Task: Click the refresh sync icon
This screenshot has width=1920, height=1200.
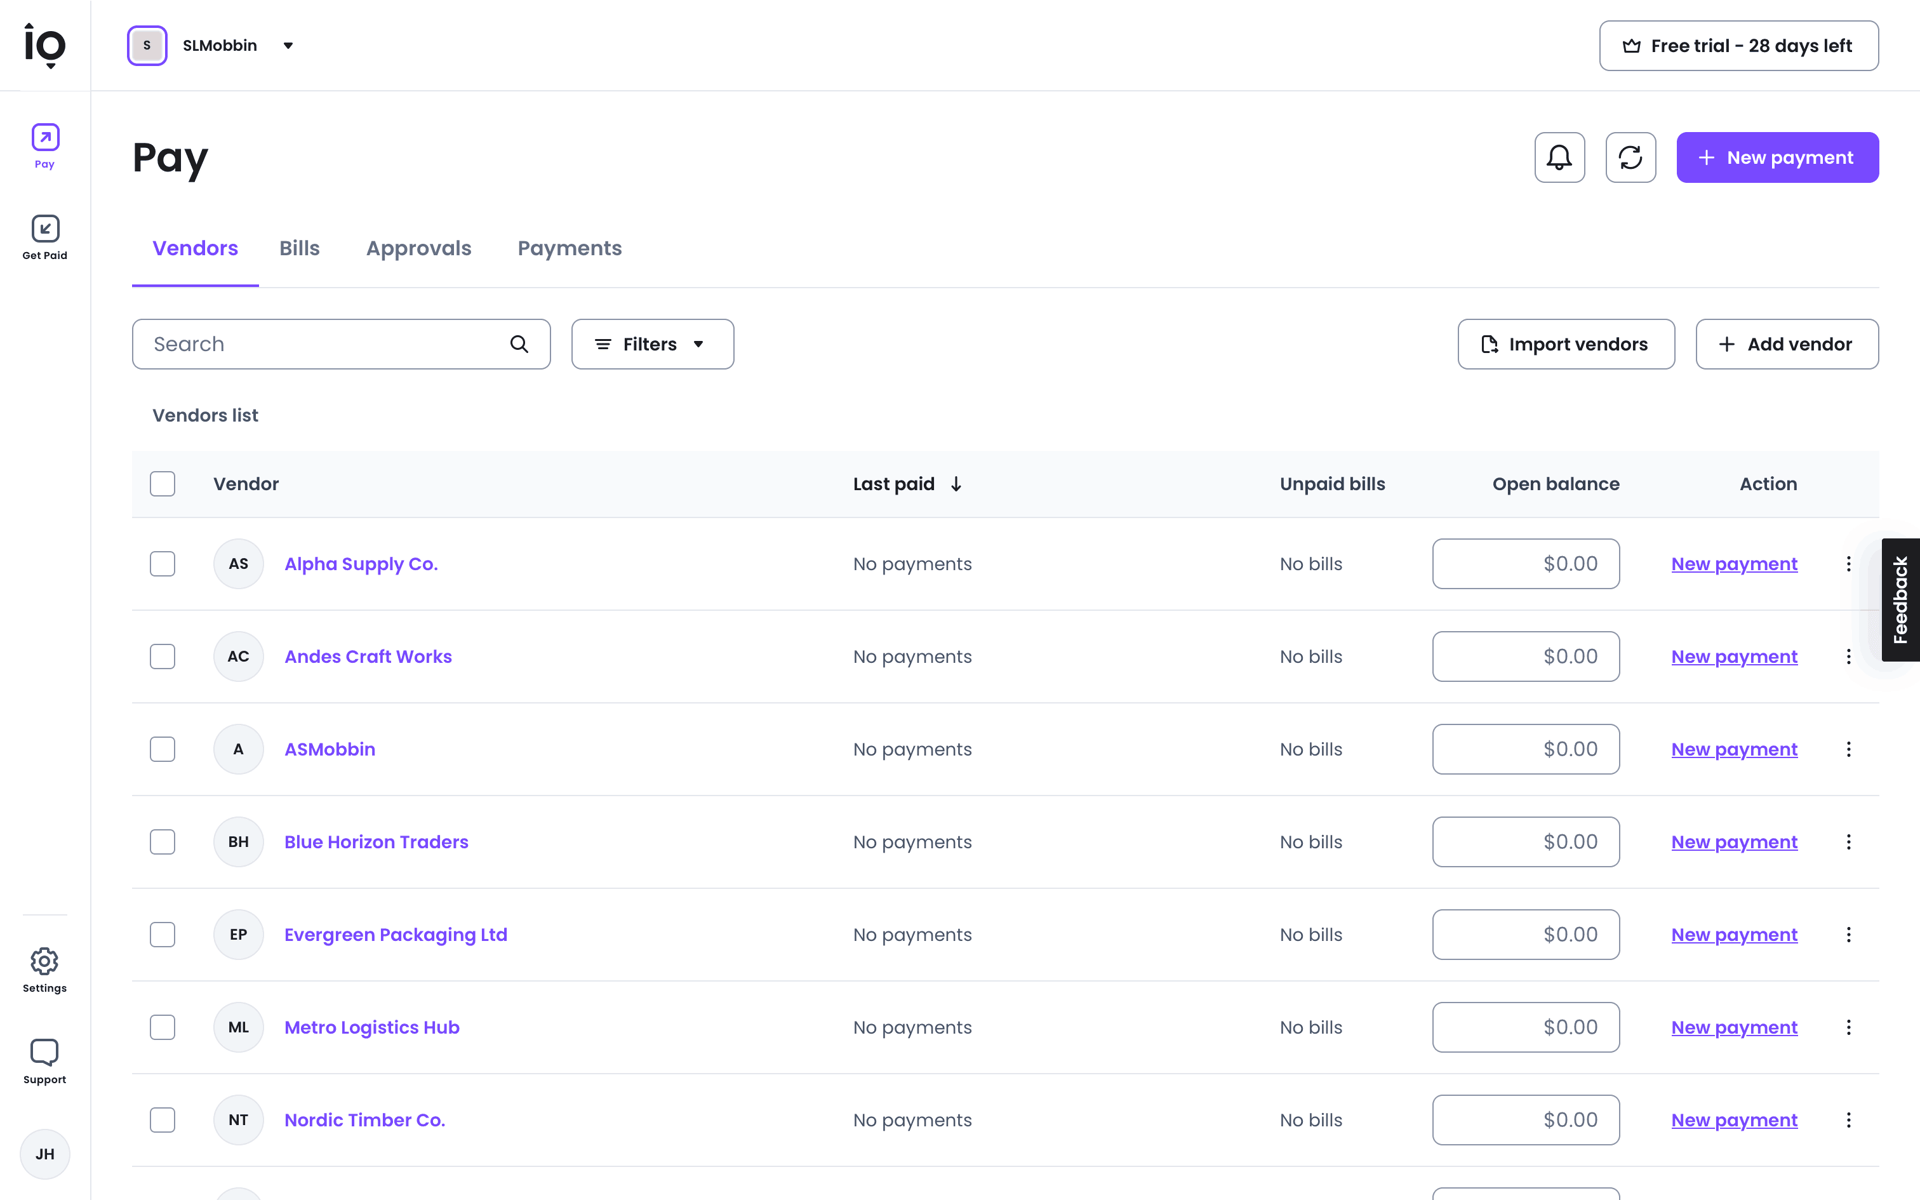Action: tap(1630, 157)
